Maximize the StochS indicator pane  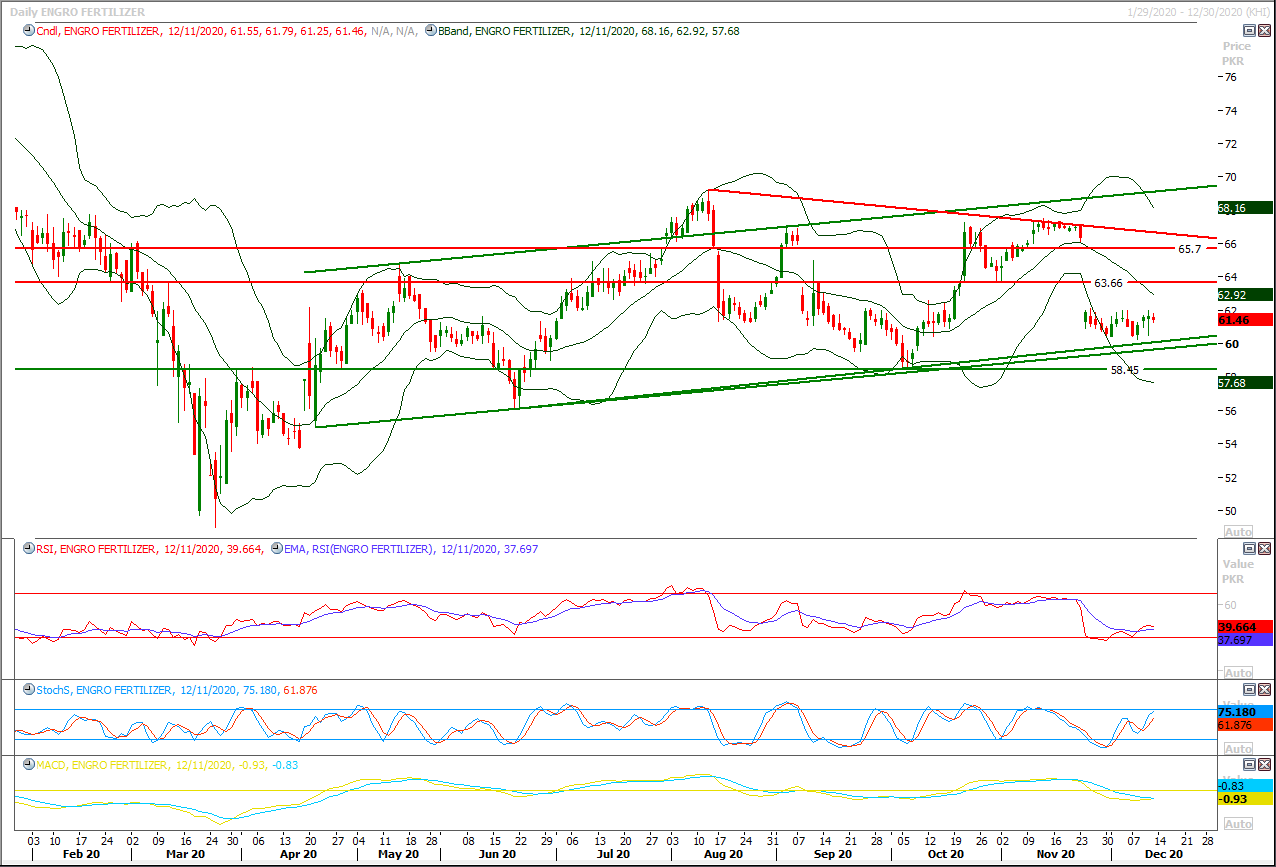[1248, 690]
